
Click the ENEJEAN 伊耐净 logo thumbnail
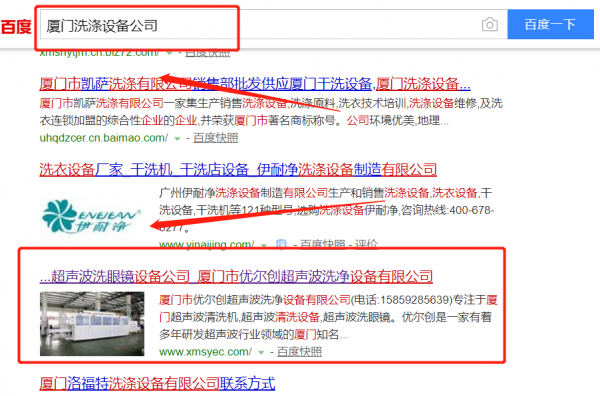pos(92,217)
